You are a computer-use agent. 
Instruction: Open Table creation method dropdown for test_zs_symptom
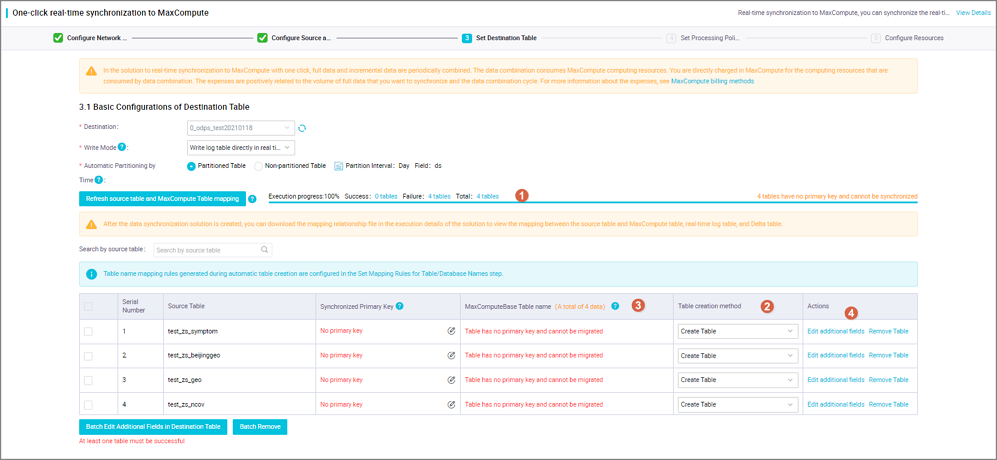[x=738, y=331]
